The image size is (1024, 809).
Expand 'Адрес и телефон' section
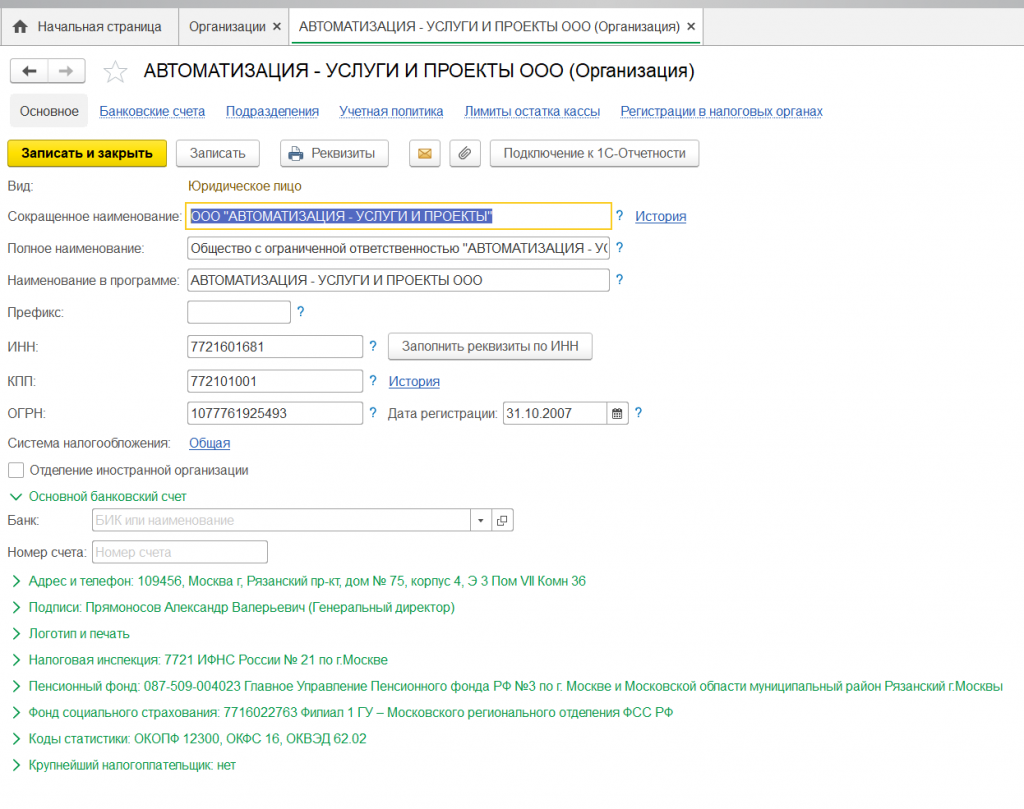pyautogui.click(x=16, y=581)
